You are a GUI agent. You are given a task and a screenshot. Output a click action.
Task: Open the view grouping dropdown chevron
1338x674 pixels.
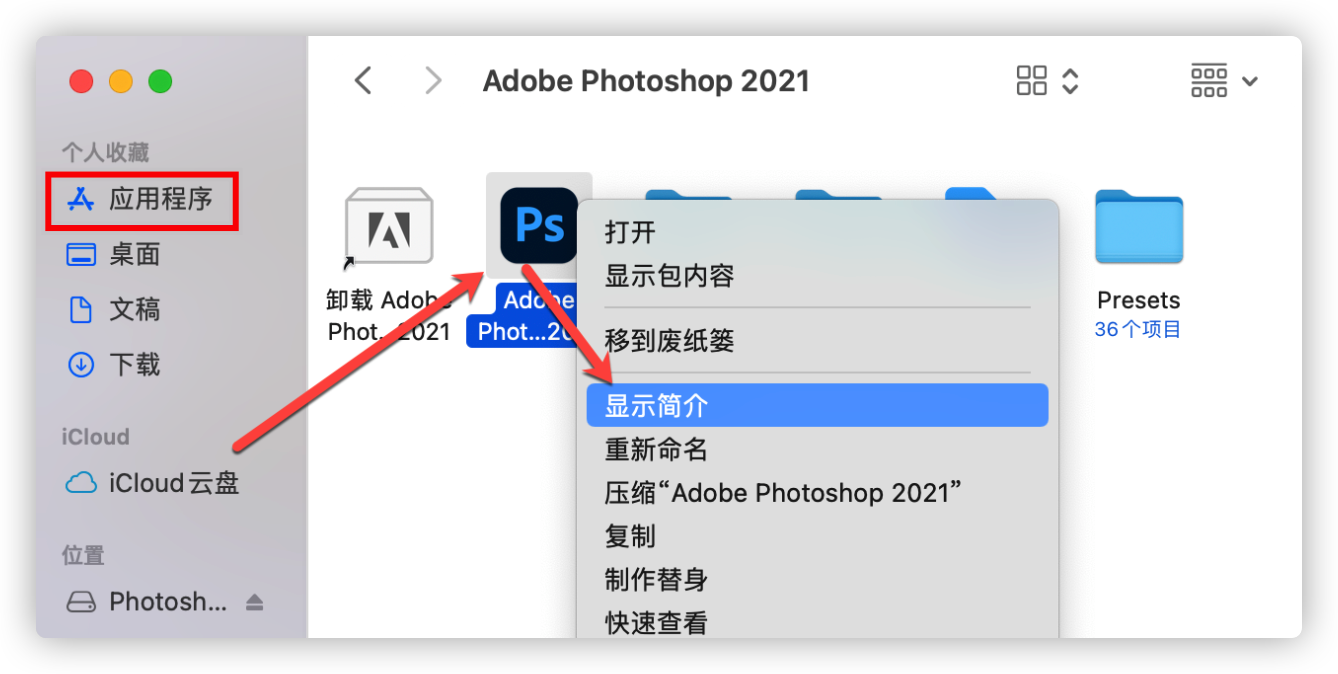[1070, 80]
